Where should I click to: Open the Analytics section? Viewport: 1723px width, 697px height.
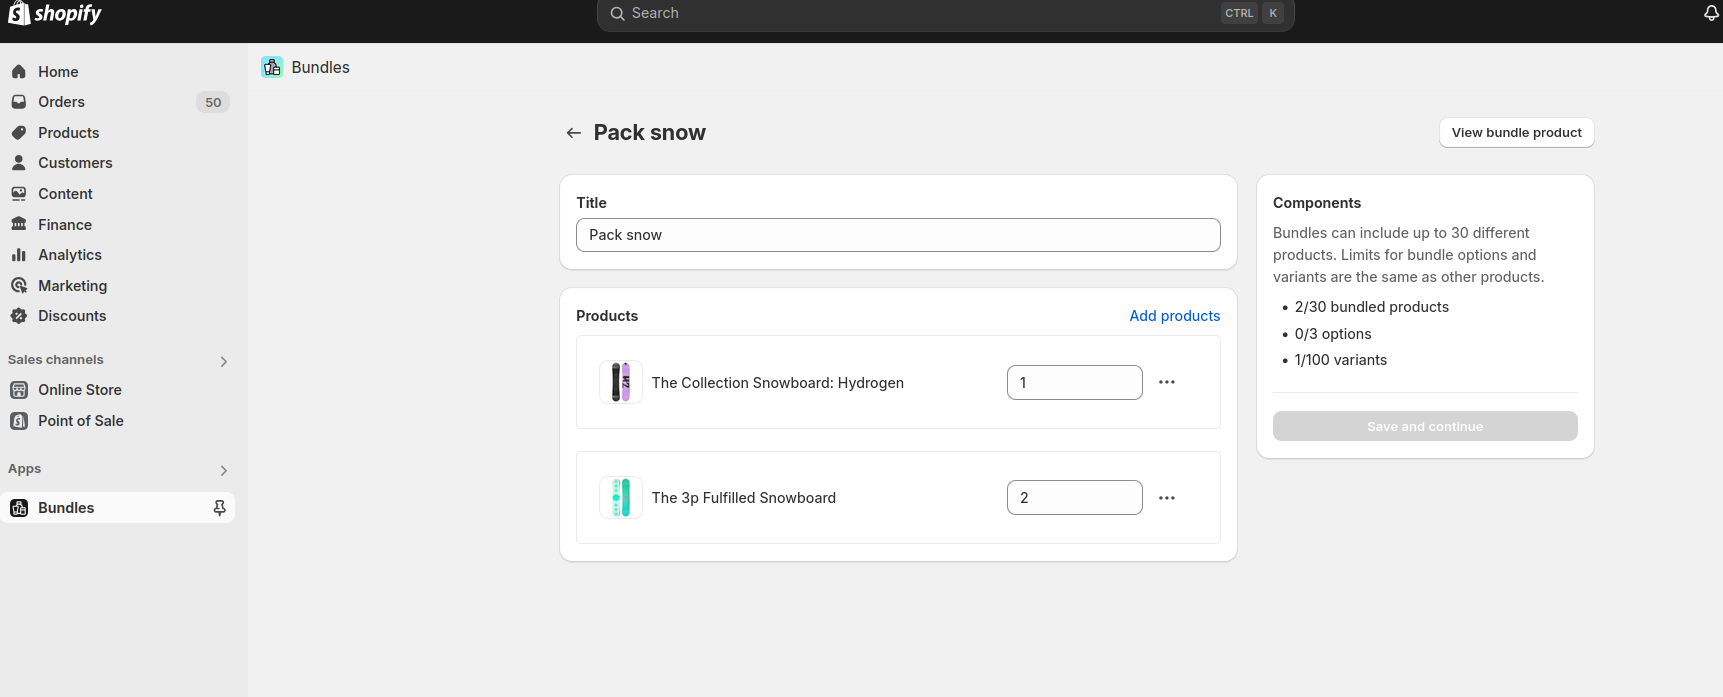69,255
